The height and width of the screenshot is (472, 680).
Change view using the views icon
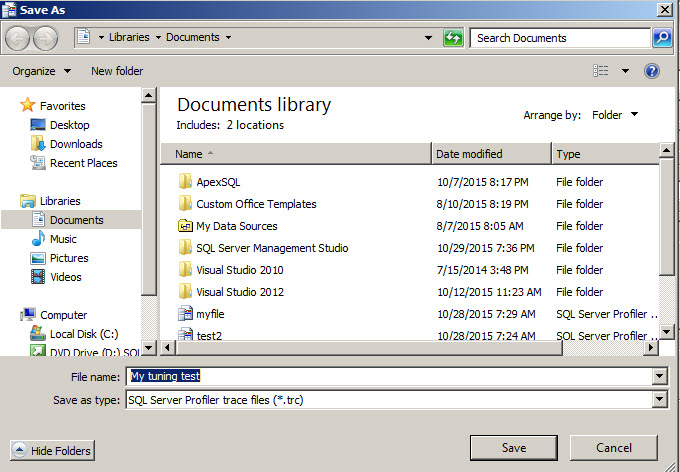click(601, 71)
